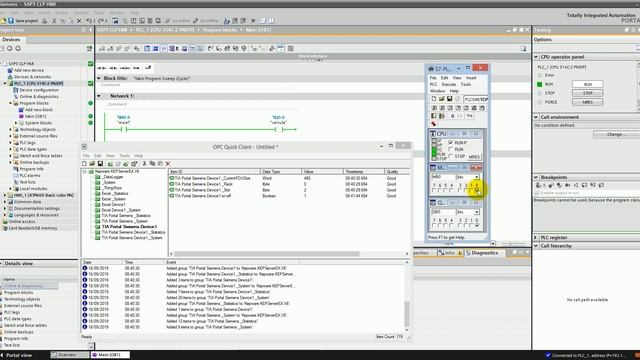Click the collapse Project tree arrow icon
The image size is (640, 360).
pyautogui.click(x=91, y=30)
